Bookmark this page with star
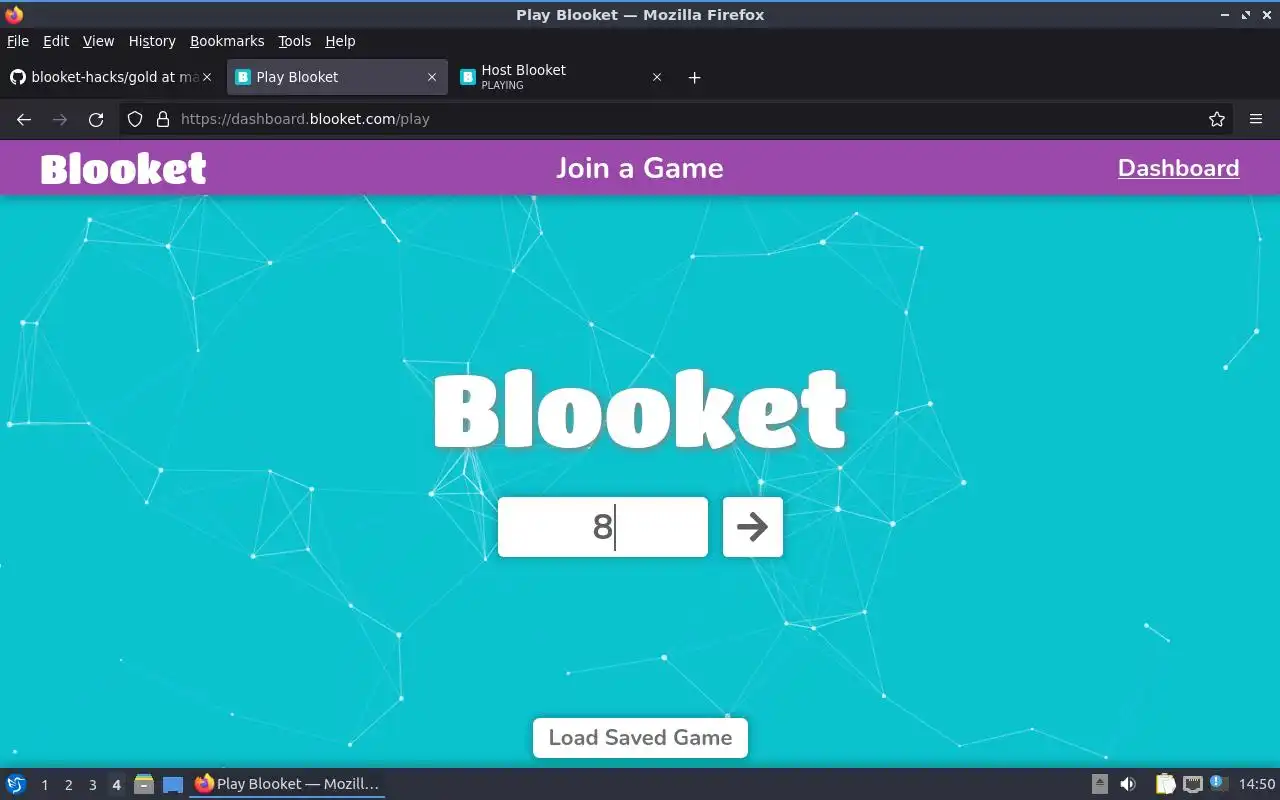Viewport: 1280px width, 800px height. pyautogui.click(x=1217, y=119)
